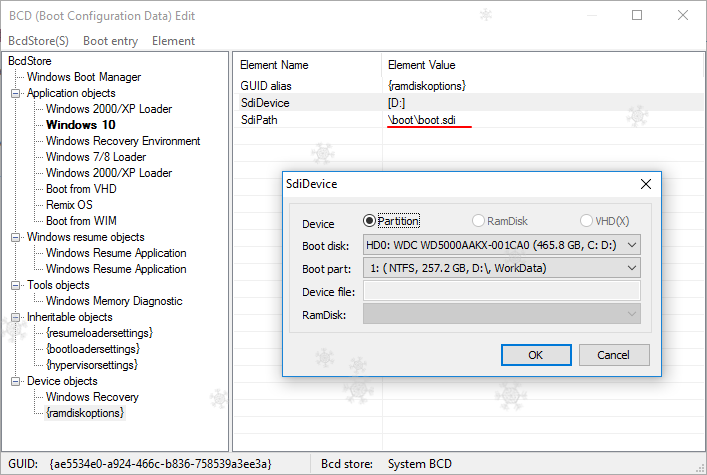Image resolution: width=707 pixels, height=475 pixels.
Task: Click the Element Value column header
Action: click(x=542, y=65)
